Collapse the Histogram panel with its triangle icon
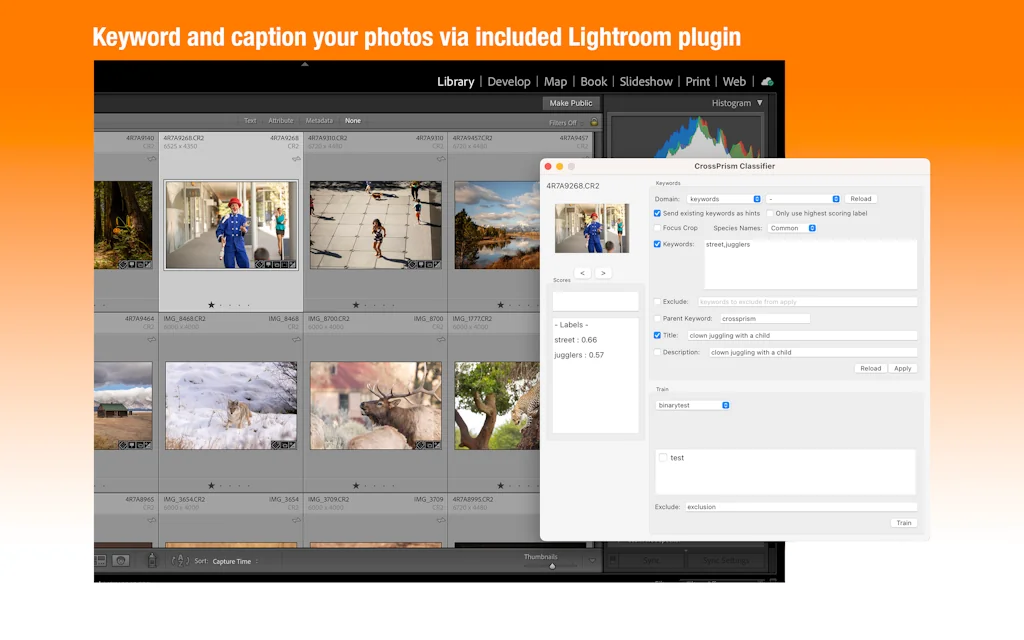The image size is (1024, 640). [758, 102]
